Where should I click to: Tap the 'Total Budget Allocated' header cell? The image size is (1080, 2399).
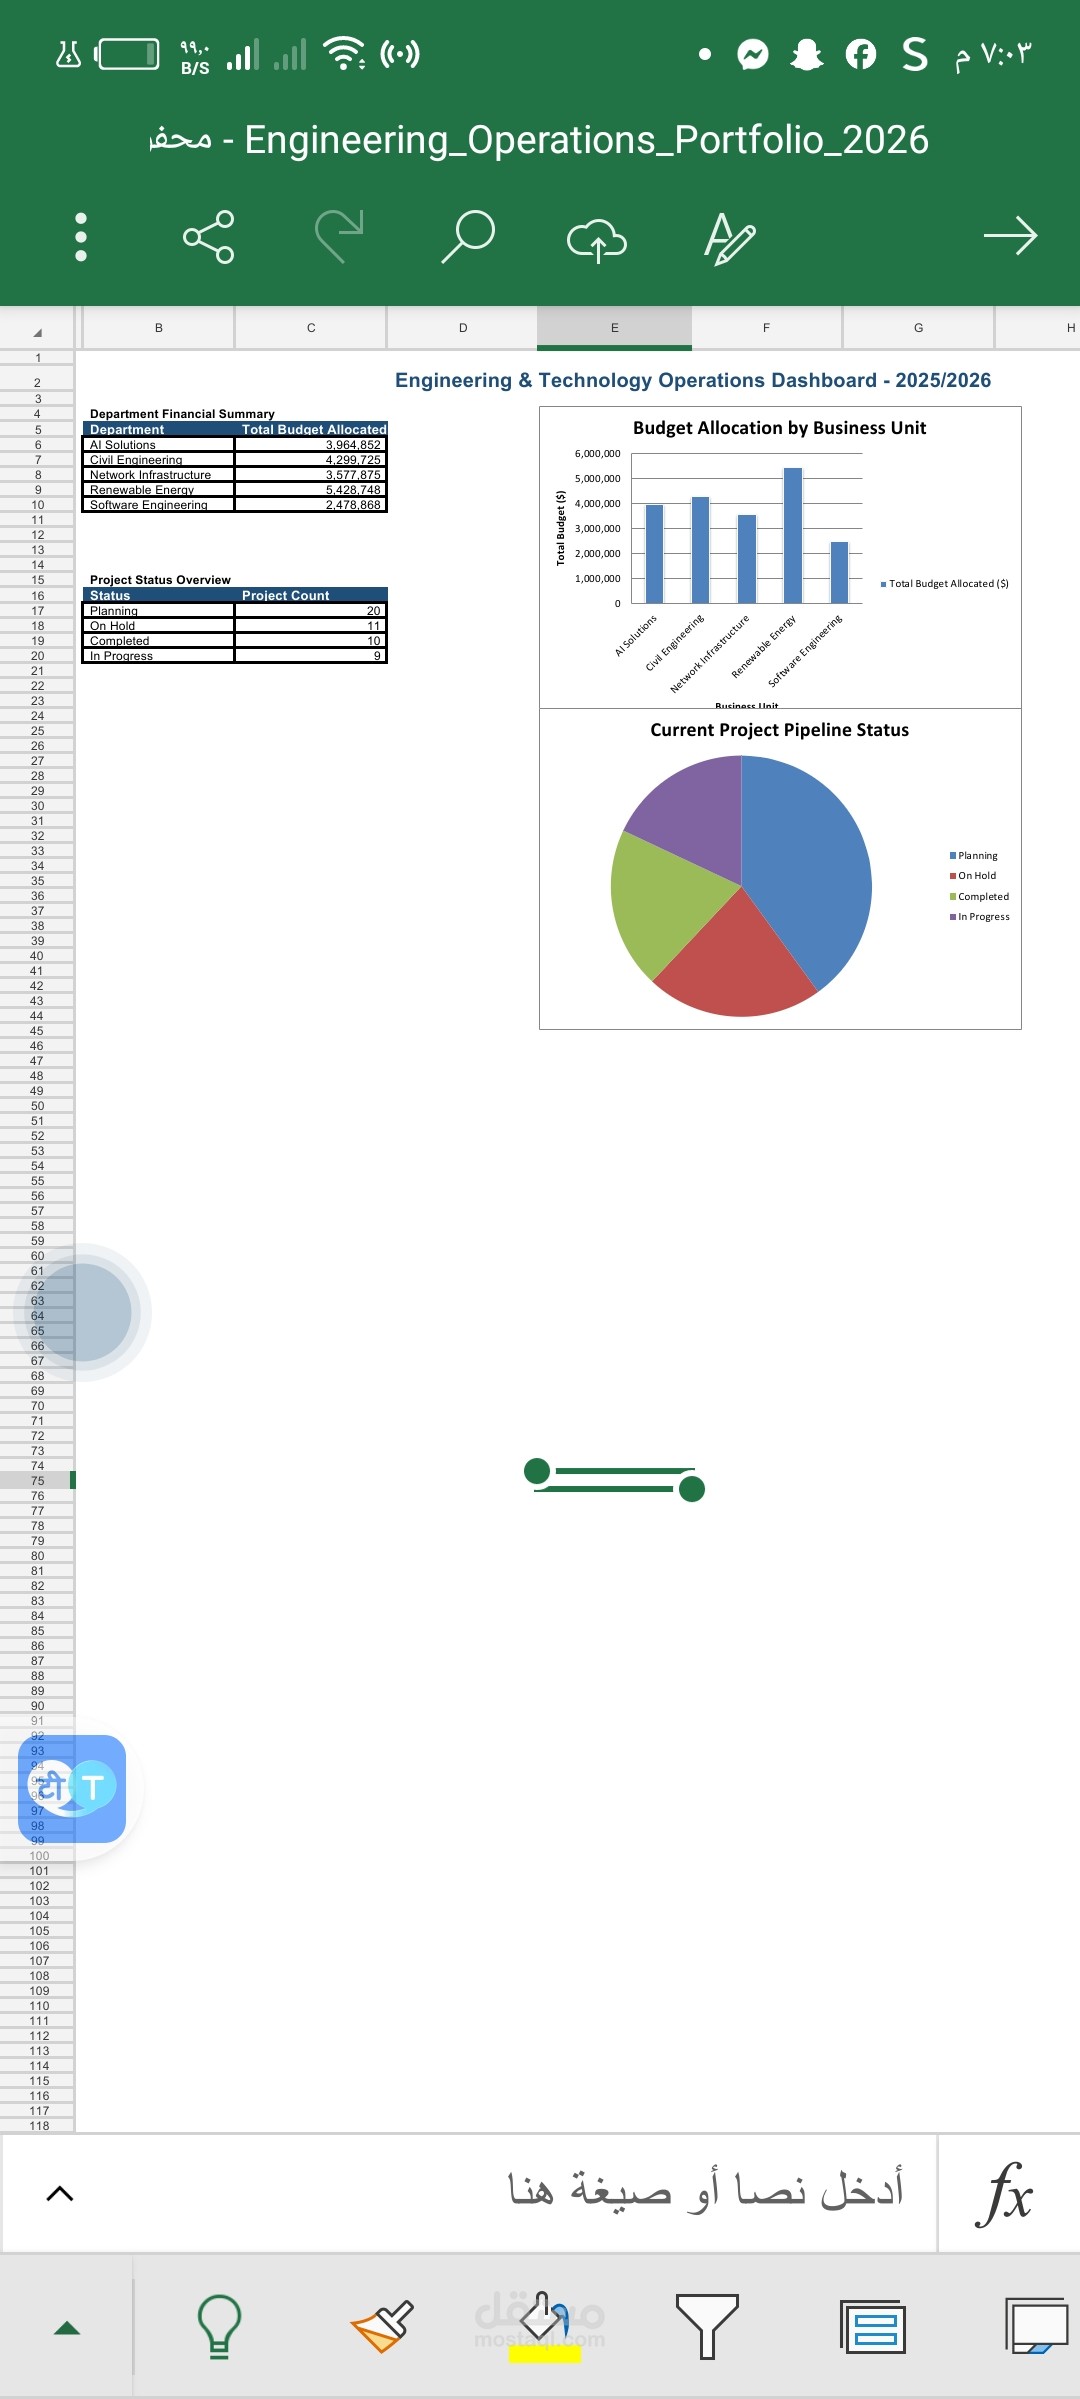click(311, 429)
